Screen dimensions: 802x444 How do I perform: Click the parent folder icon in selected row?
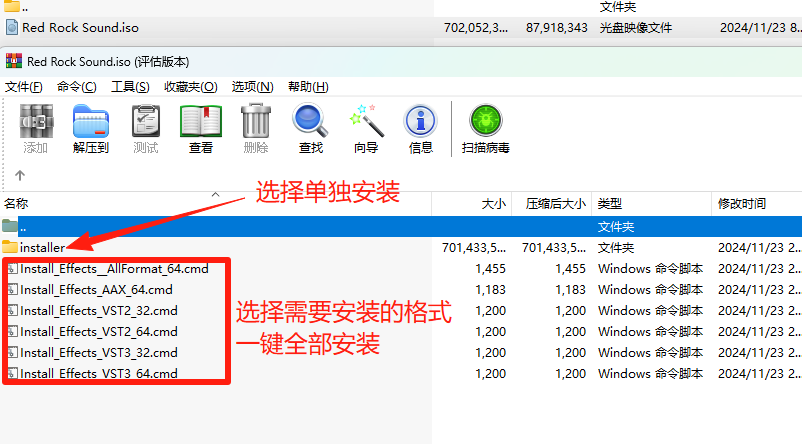tap(10, 226)
